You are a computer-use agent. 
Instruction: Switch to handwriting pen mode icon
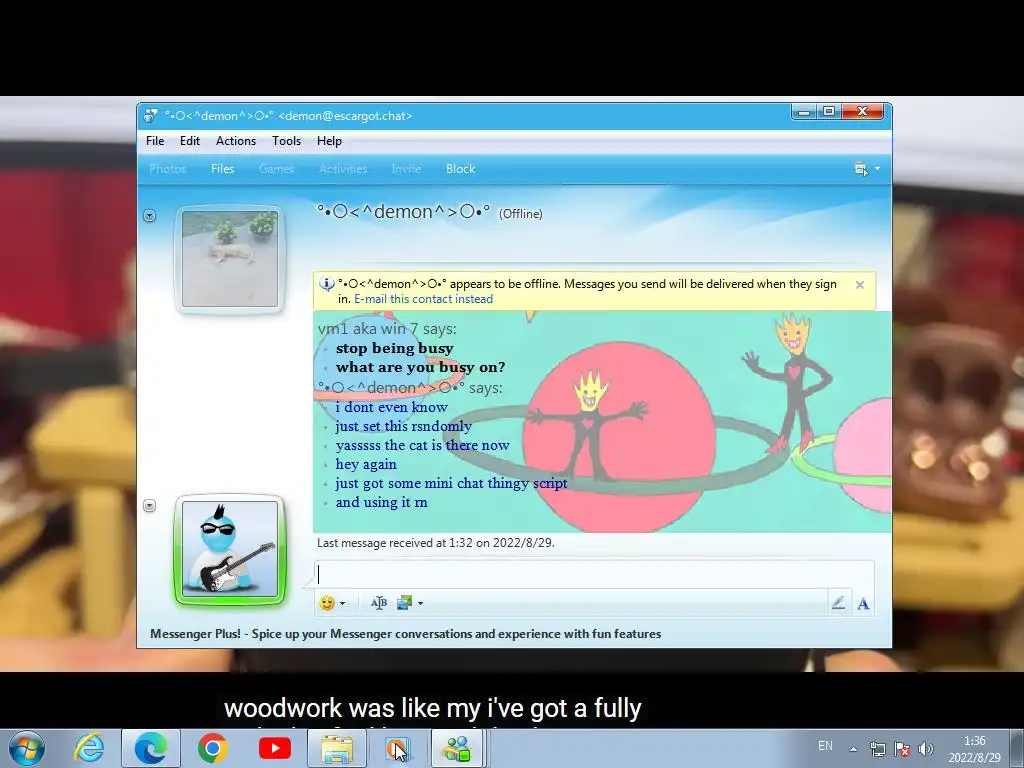pyautogui.click(x=839, y=603)
